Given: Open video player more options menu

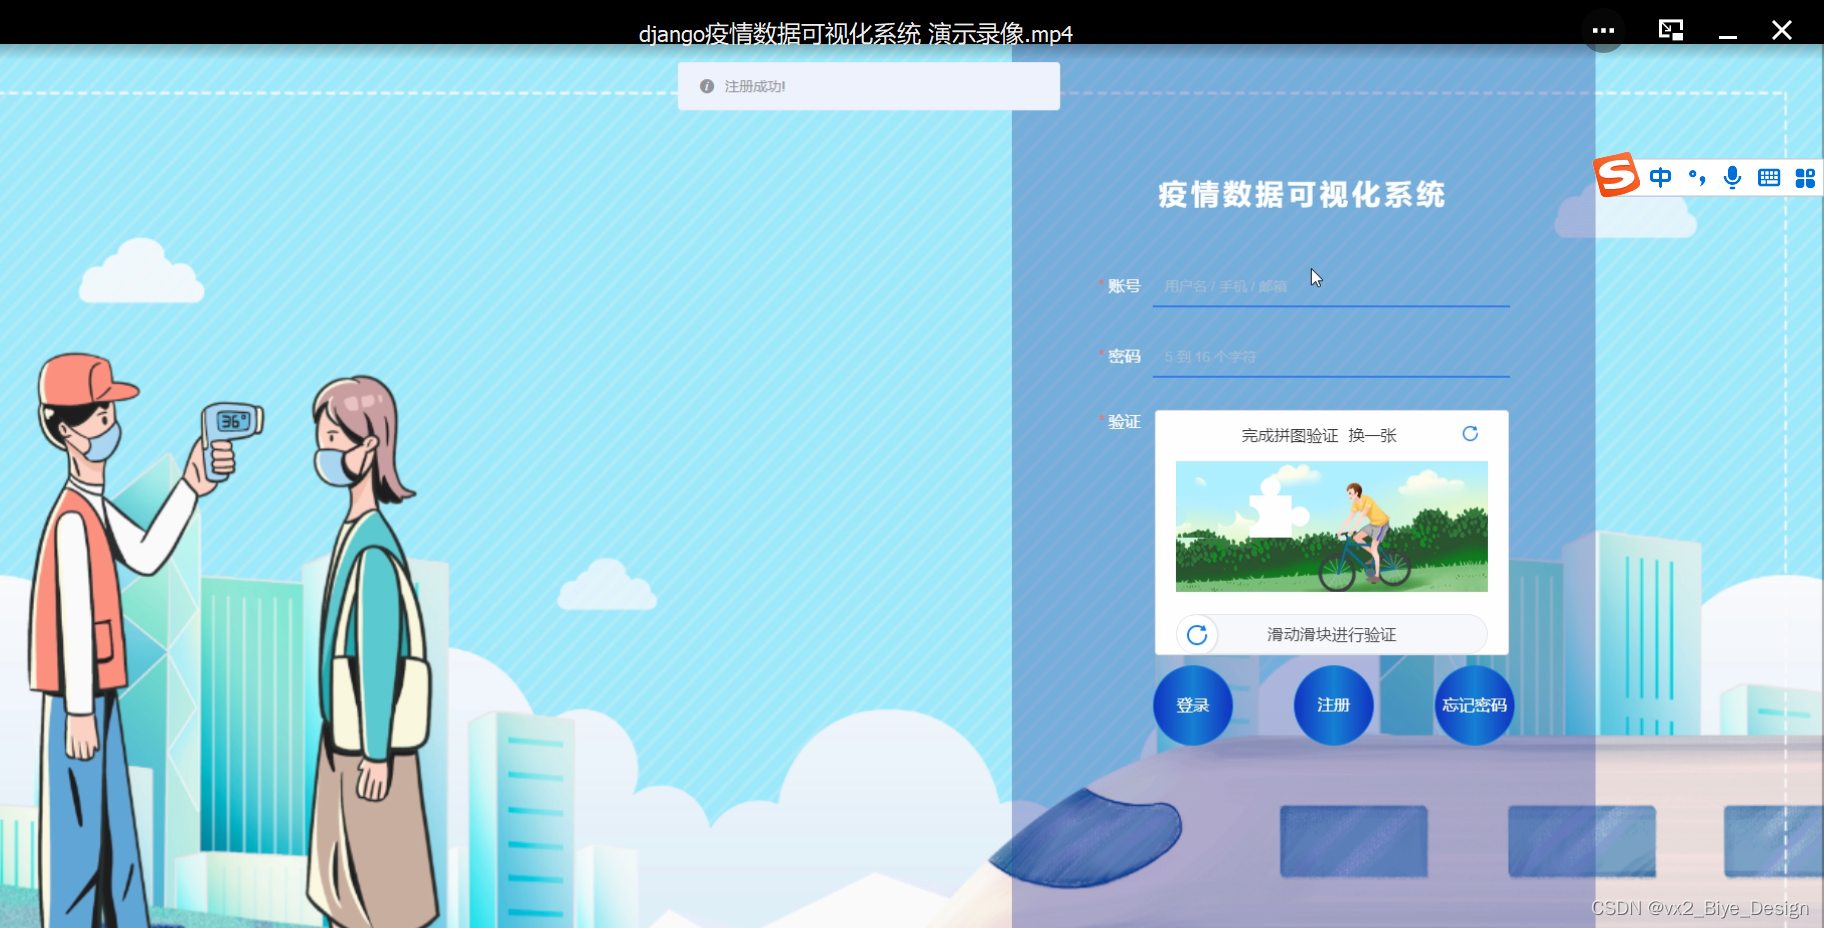Looking at the screenshot, I should point(1603,30).
